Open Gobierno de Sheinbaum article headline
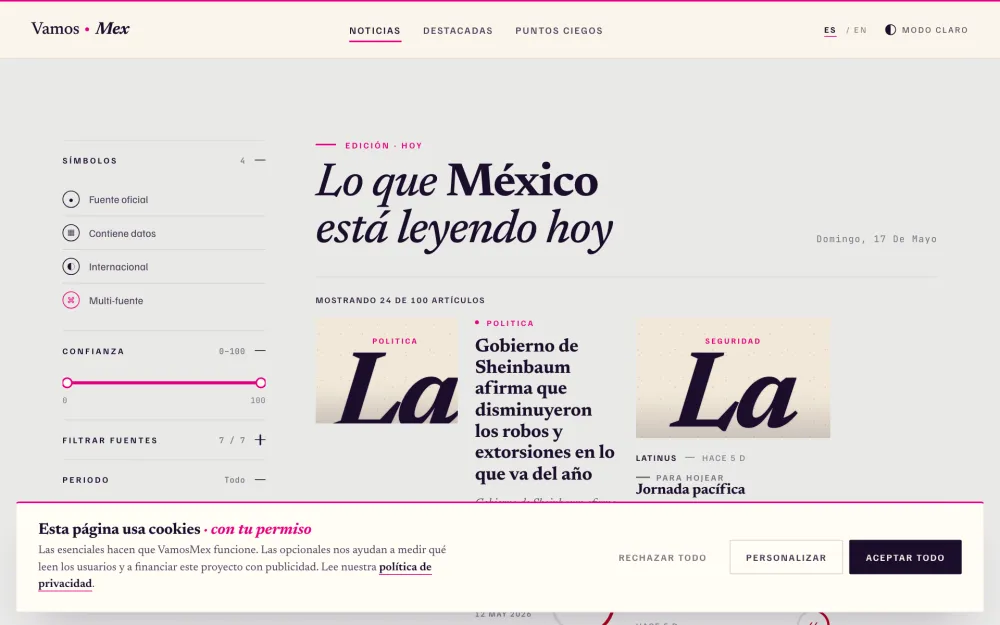The height and width of the screenshot is (625, 1000). coord(545,409)
